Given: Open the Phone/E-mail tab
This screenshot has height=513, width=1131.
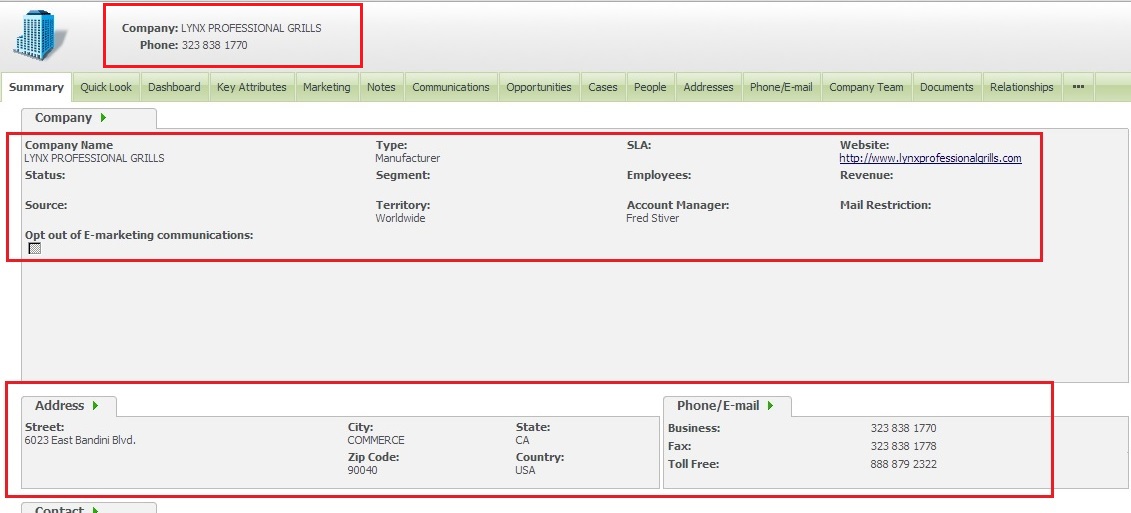Looking at the screenshot, I should 781,87.
